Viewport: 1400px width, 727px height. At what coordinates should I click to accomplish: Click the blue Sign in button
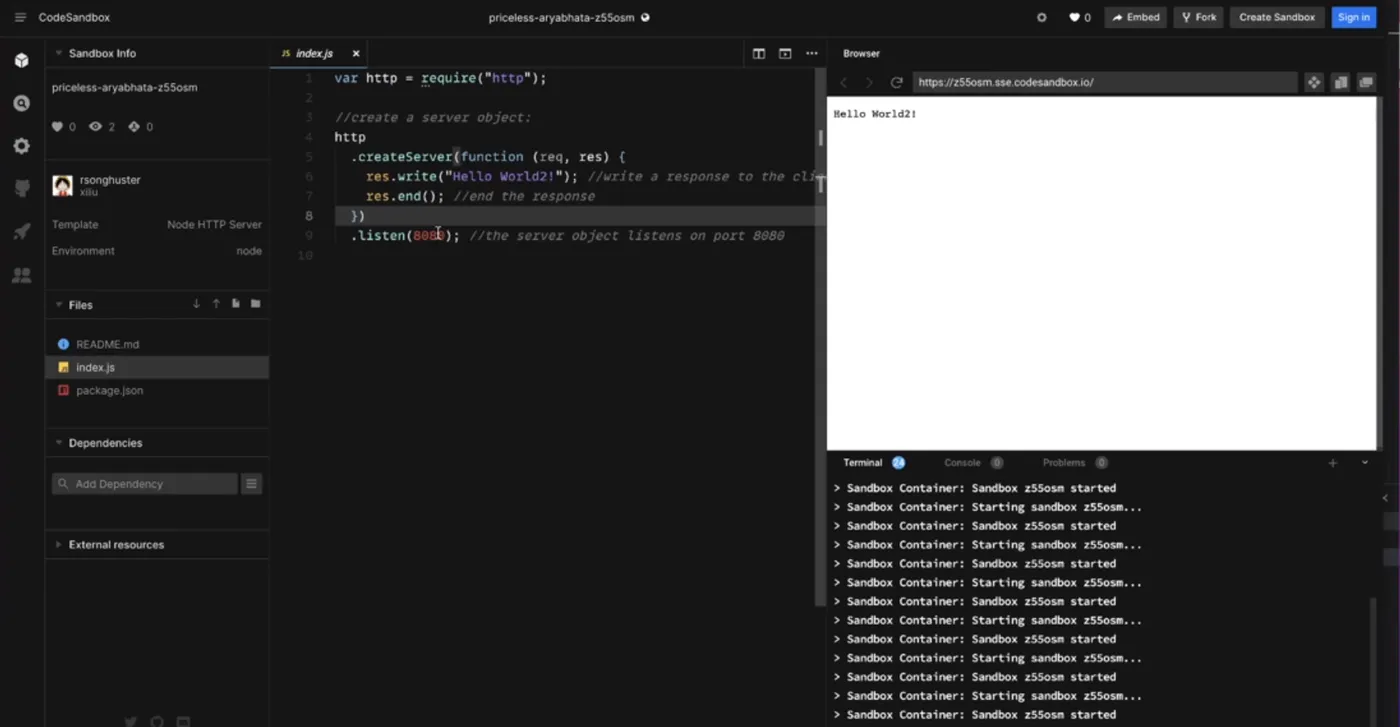[1354, 17]
